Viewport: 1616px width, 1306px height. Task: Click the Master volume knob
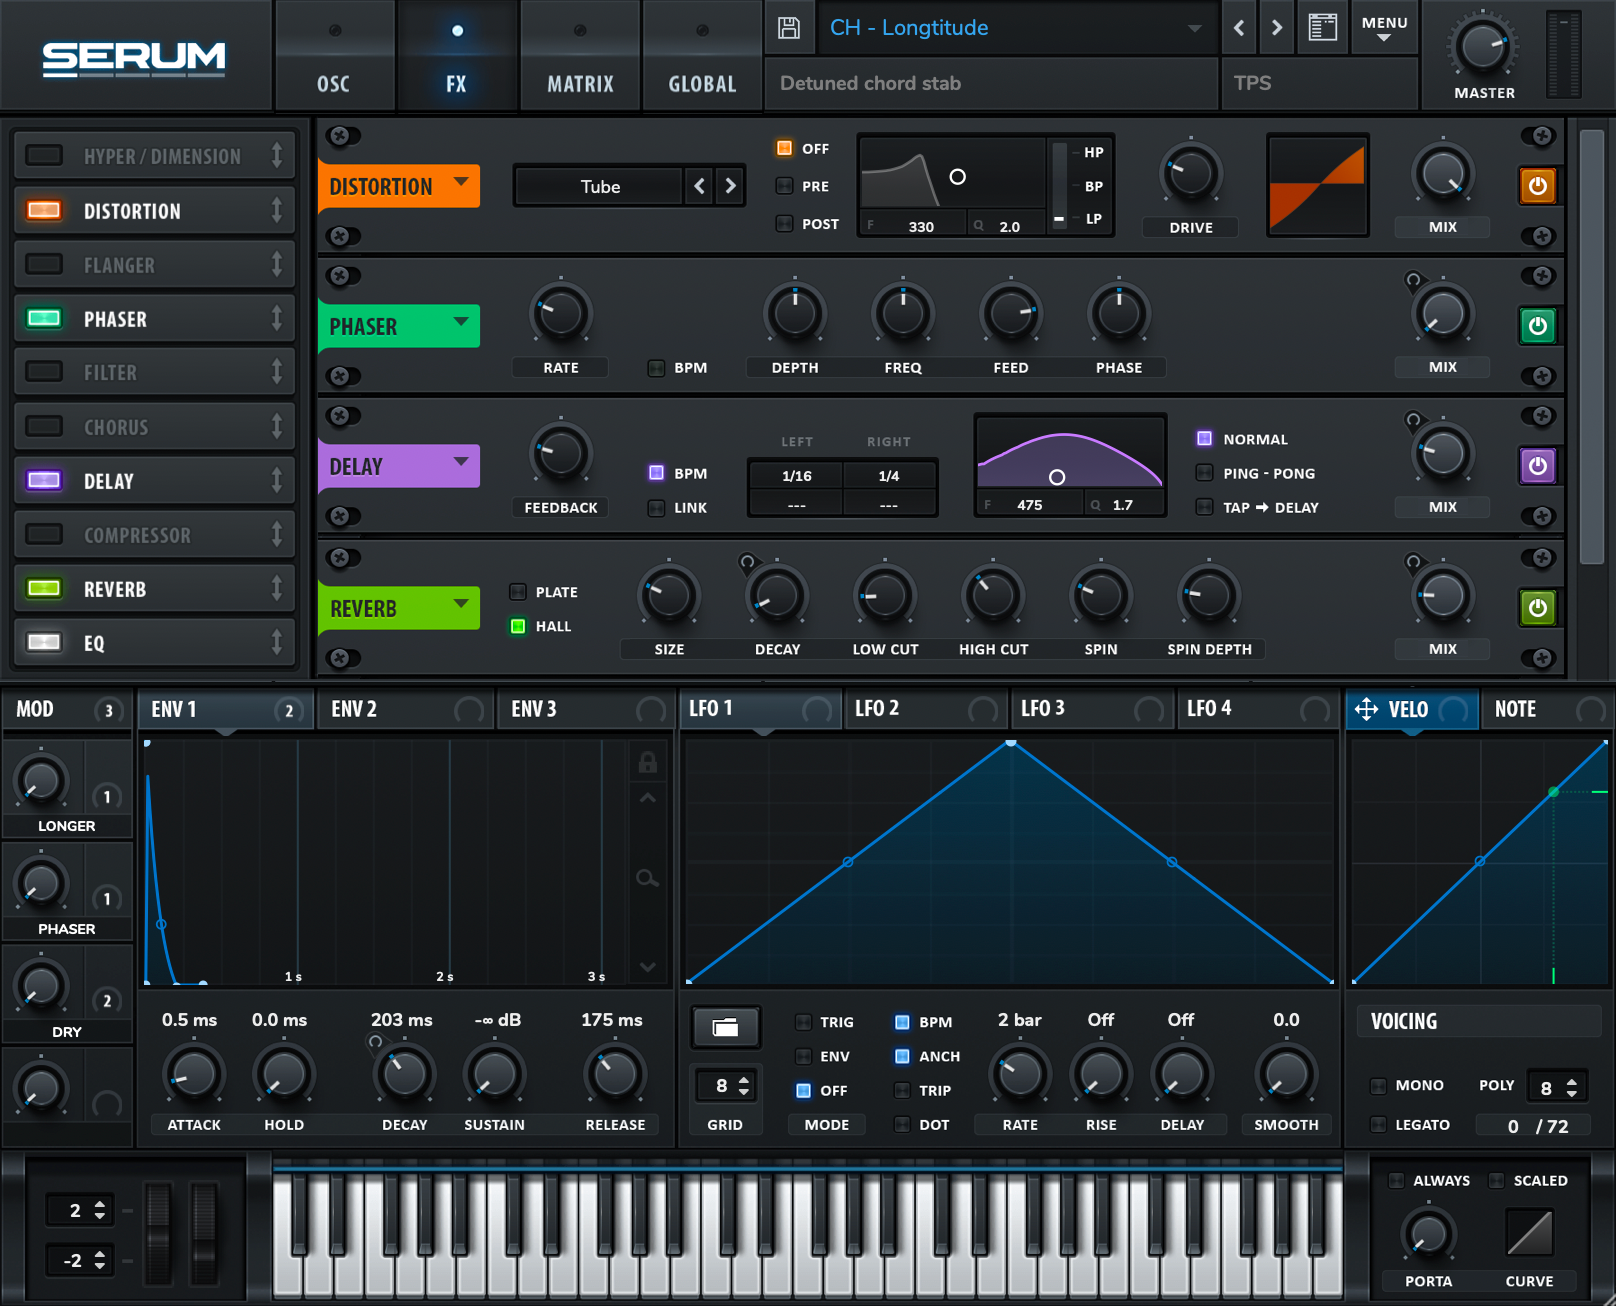tap(1481, 46)
